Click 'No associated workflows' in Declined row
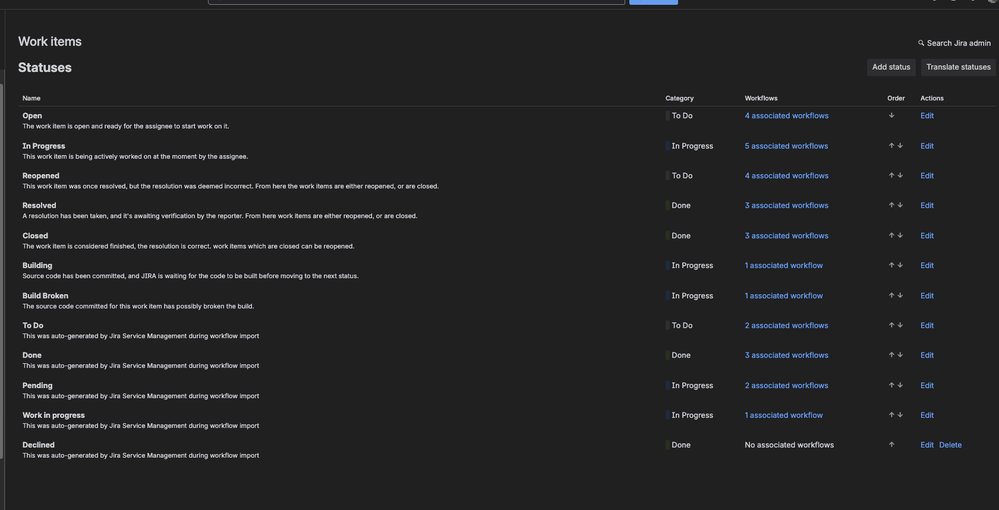The width and height of the screenshot is (999, 510). point(789,445)
